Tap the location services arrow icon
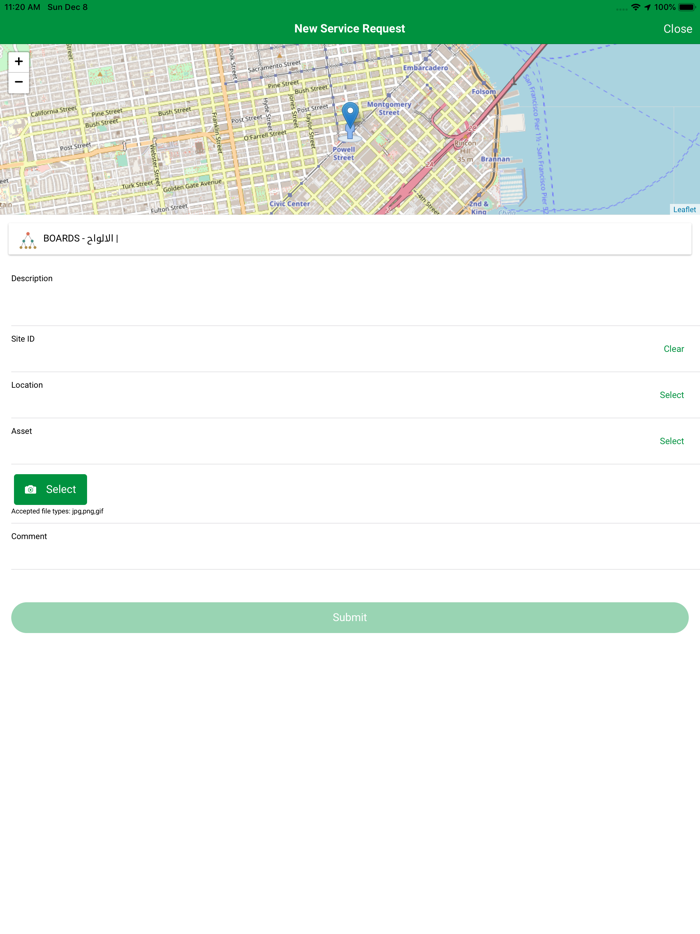The image size is (700, 934). coord(647,7)
